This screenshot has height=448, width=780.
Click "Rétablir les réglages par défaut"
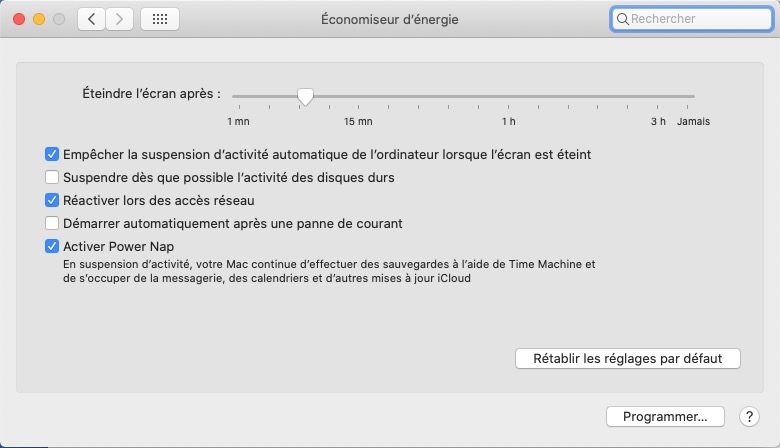click(x=627, y=358)
